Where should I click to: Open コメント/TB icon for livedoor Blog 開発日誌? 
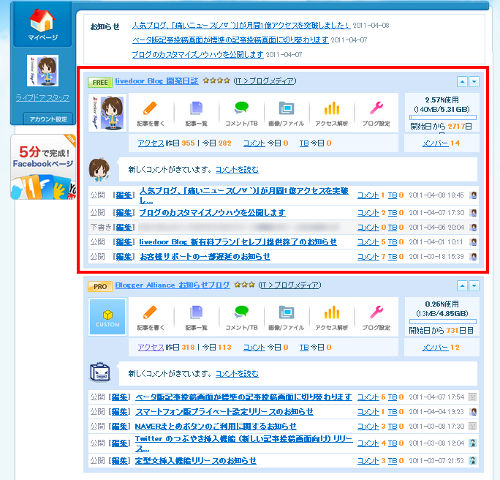click(x=241, y=108)
